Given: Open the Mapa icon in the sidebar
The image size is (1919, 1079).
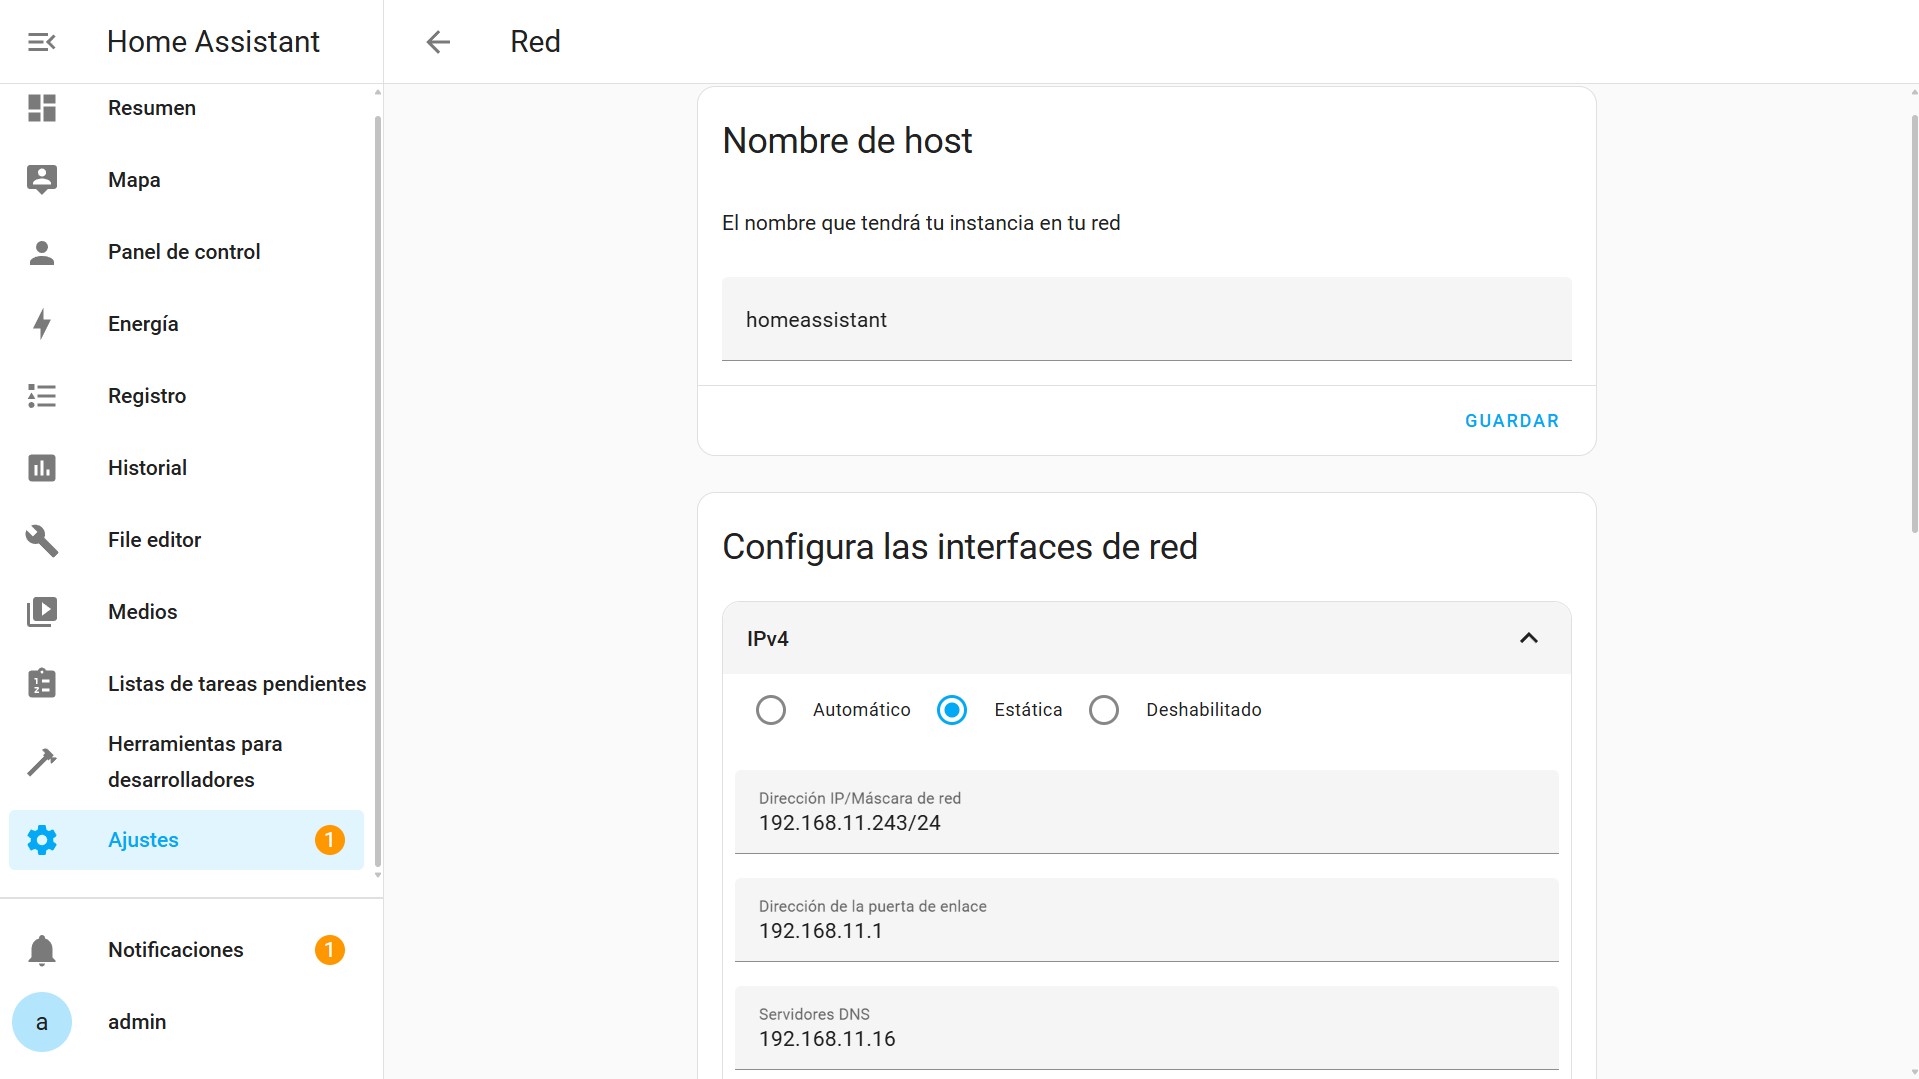Looking at the screenshot, I should pyautogui.click(x=41, y=179).
